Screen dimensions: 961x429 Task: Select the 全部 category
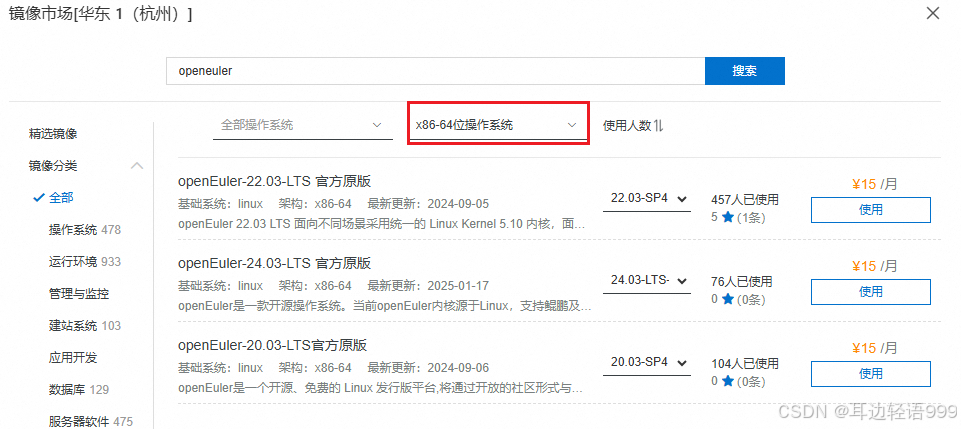[x=61, y=198]
